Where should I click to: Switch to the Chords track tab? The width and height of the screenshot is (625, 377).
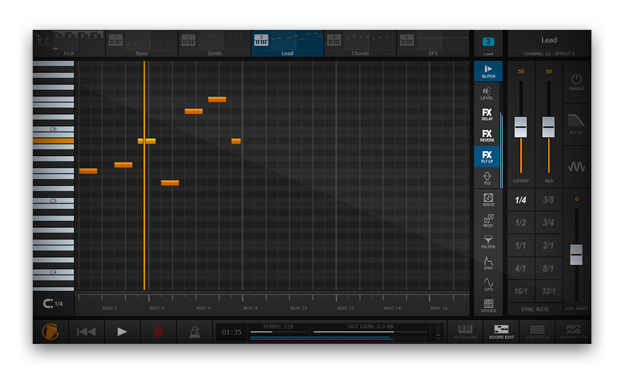[x=360, y=44]
